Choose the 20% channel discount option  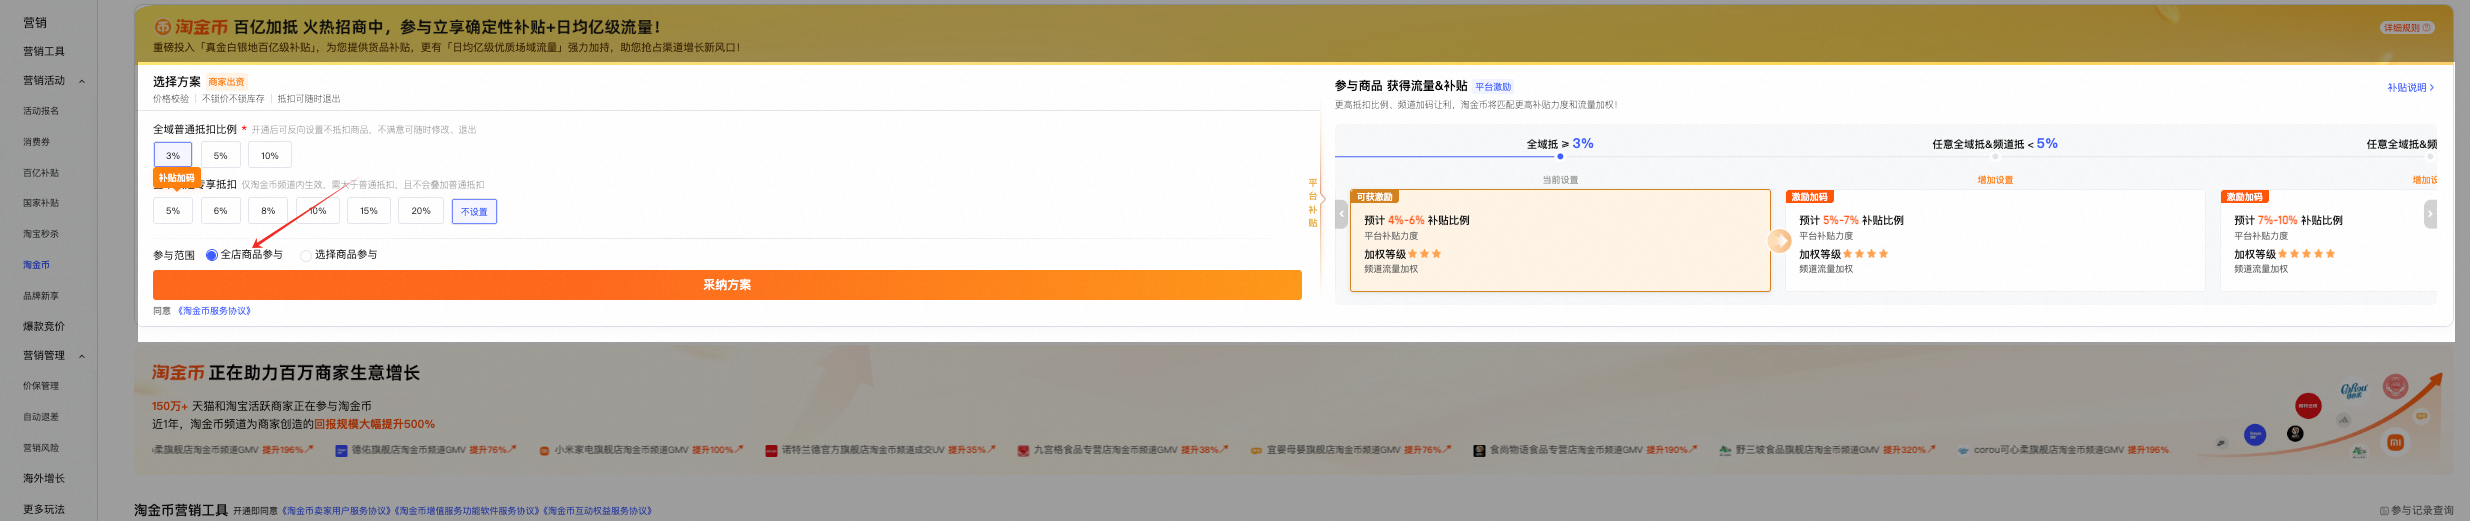click(421, 211)
